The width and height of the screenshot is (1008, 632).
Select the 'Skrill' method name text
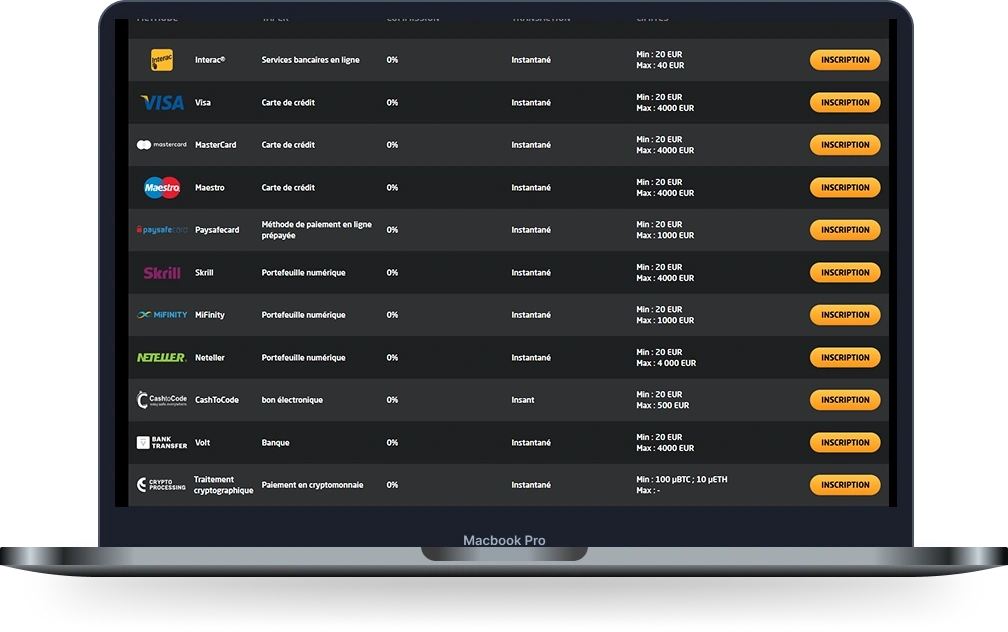pyautogui.click(x=204, y=273)
